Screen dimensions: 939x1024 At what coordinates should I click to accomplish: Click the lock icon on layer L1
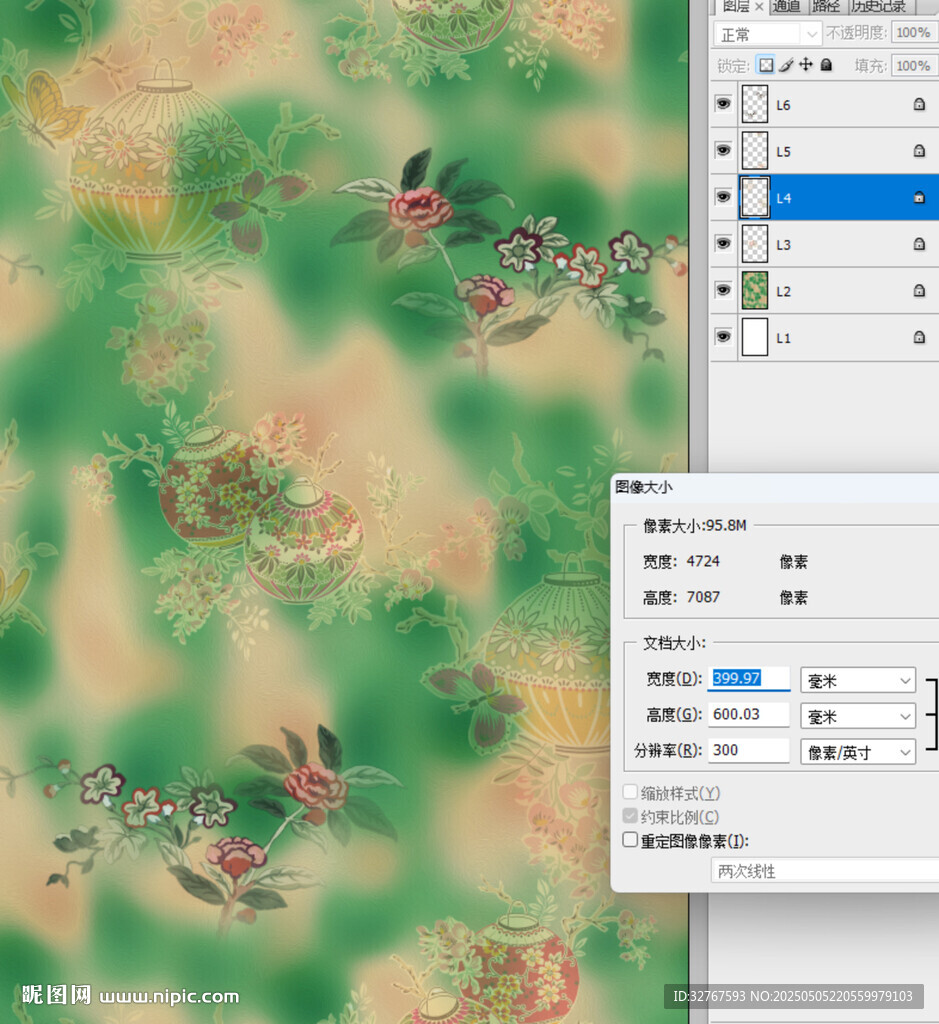click(919, 337)
